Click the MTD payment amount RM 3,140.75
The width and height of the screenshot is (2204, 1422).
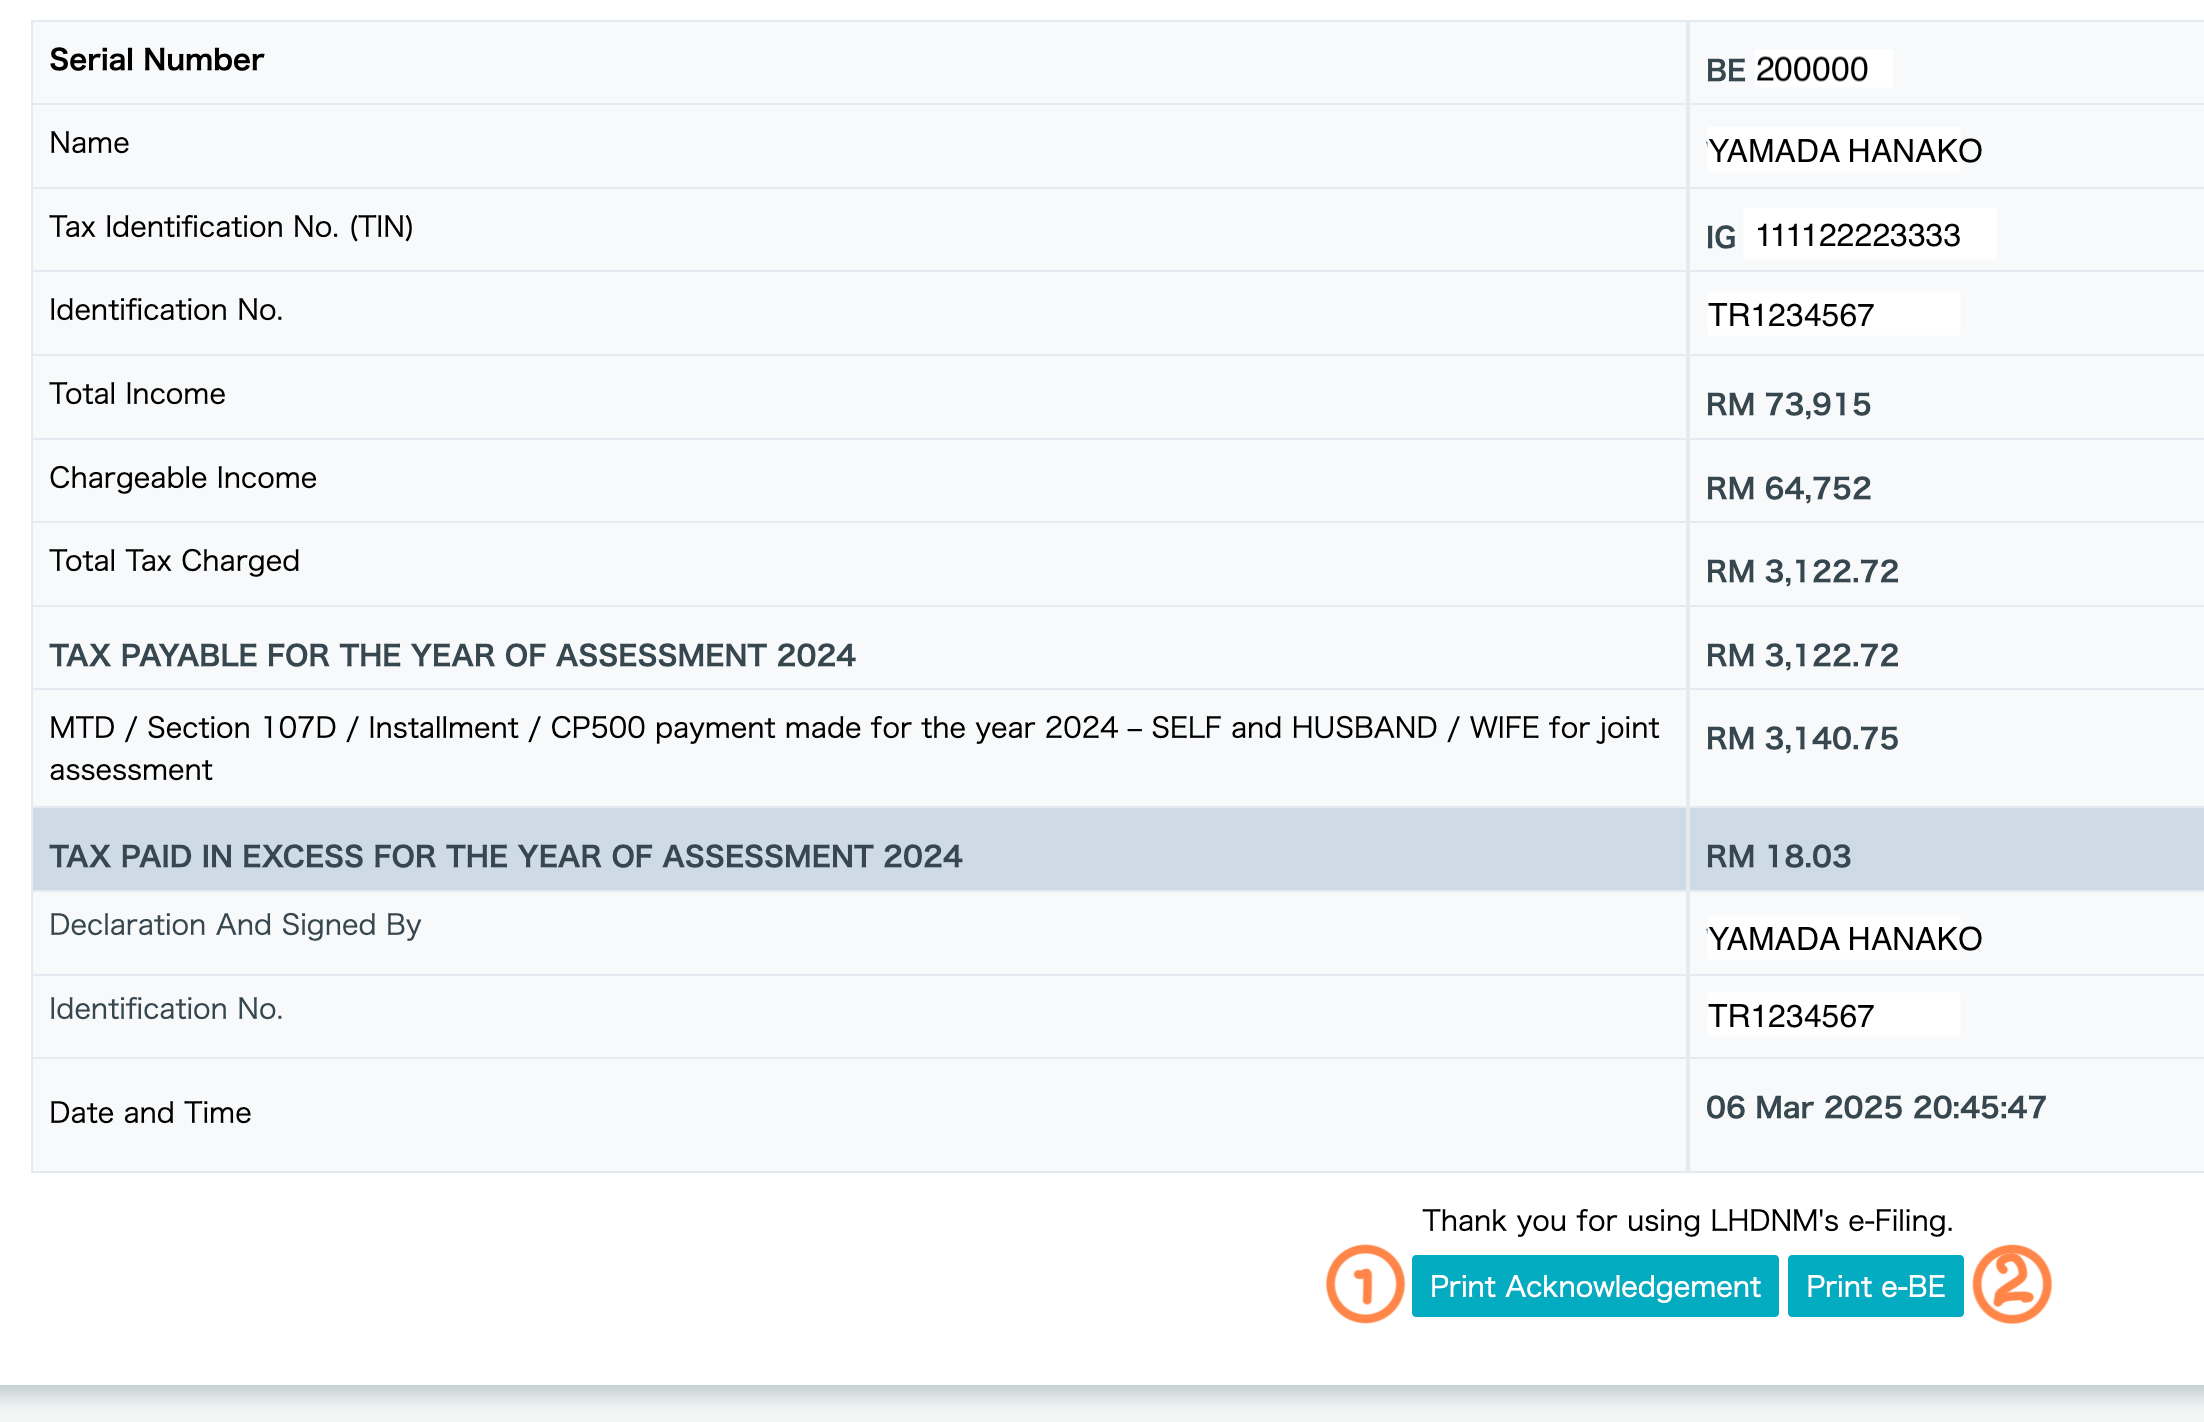[x=1802, y=738]
